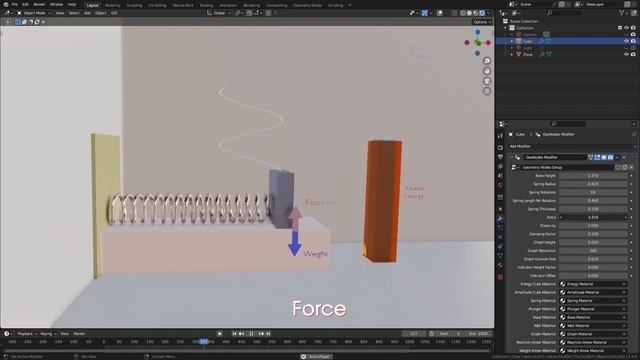The height and width of the screenshot is (360, 640).
Task: Toggle camera view gizmo in viewport
Action: (x=487, y=81)
